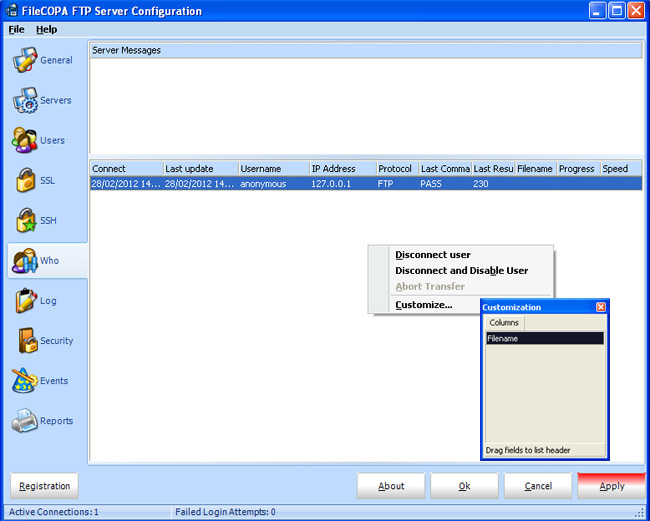
Task: Click the Connect column header
Action: pyautogui.click(x=127, y=169)
